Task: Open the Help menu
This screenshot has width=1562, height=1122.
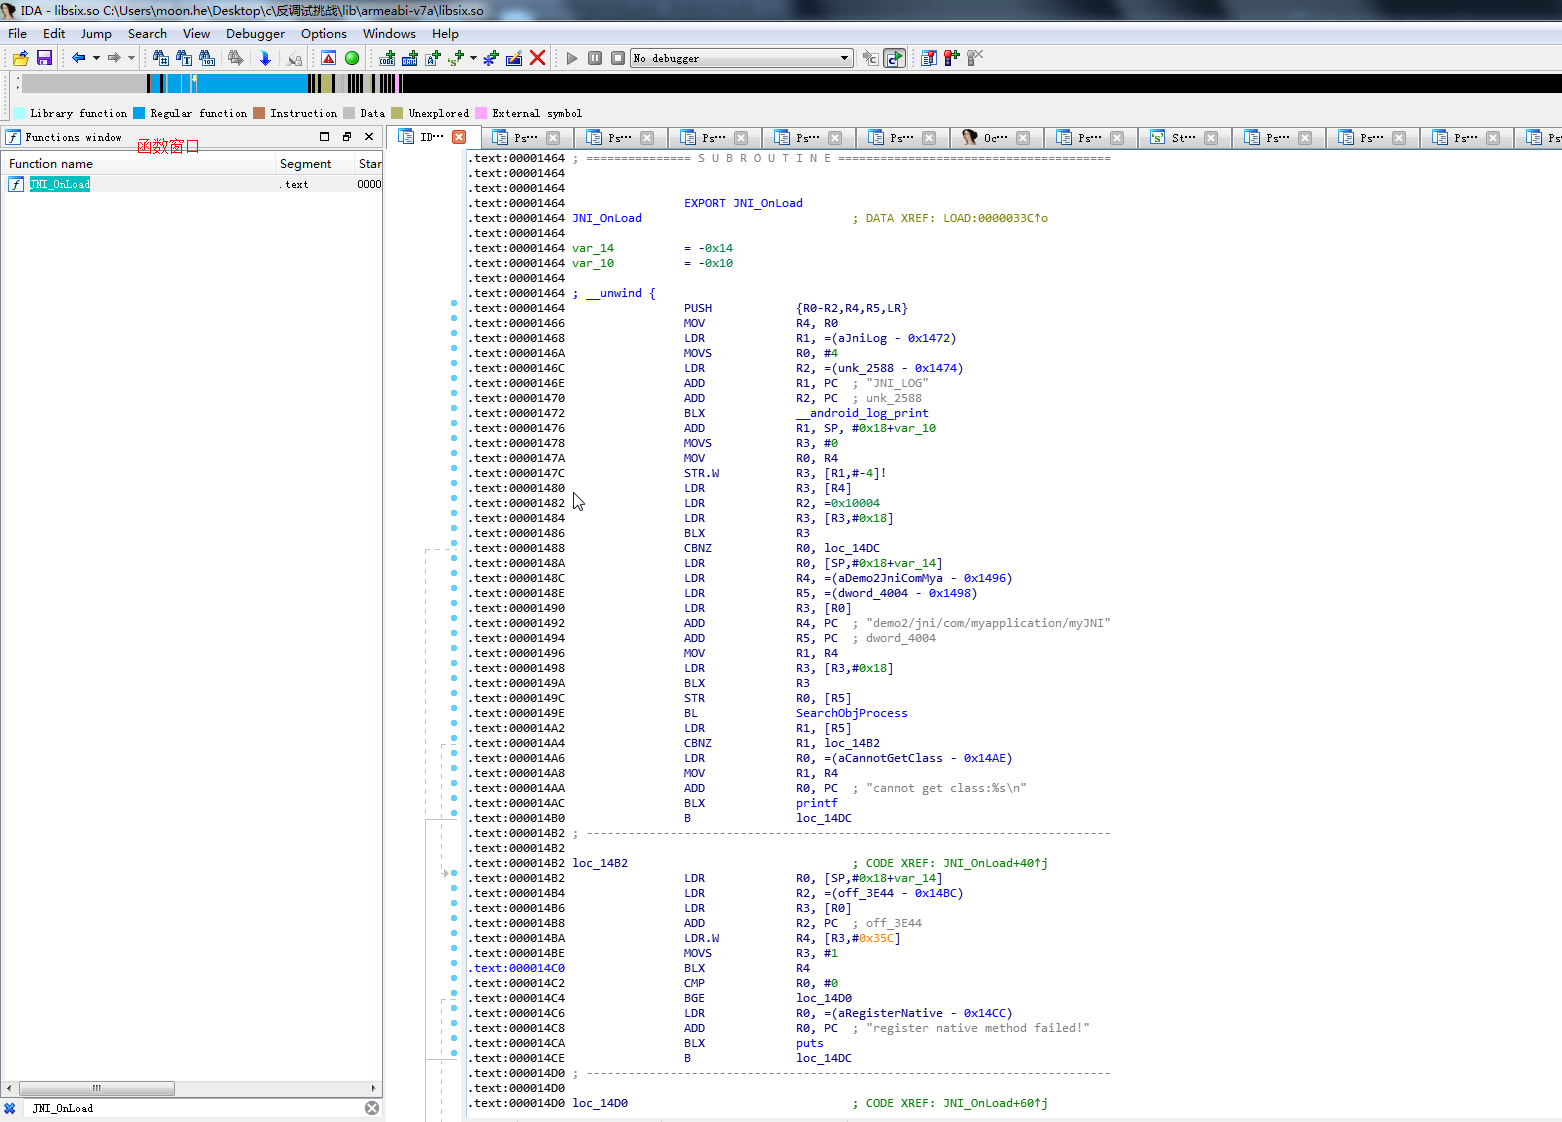Action: 445,33
